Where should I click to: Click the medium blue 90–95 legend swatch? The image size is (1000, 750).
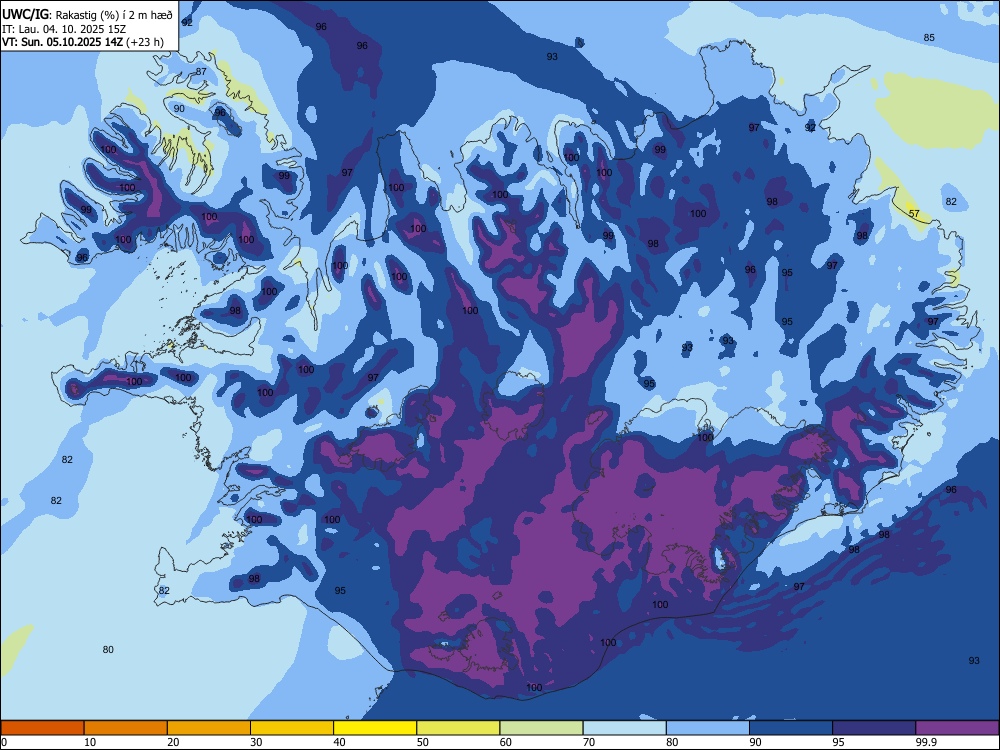click(x=791, y=728)
